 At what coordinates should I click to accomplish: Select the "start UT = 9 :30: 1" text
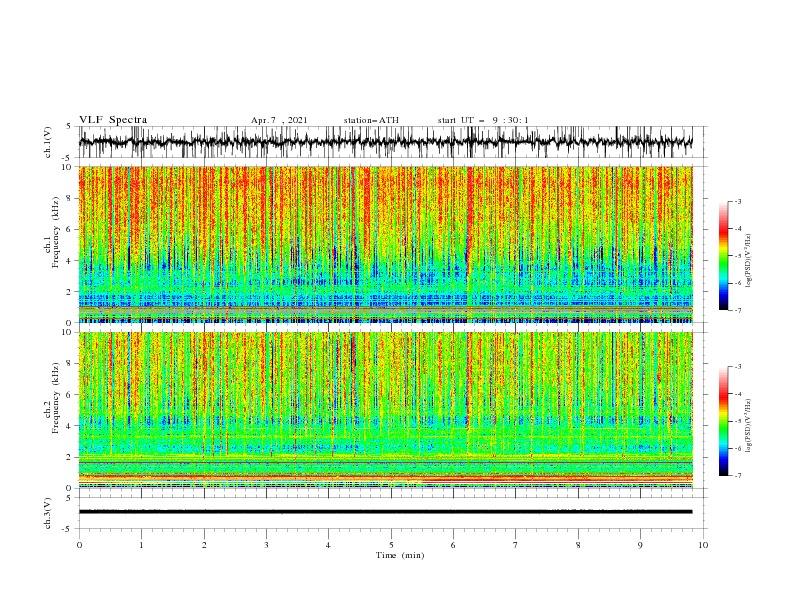(483, 120)
